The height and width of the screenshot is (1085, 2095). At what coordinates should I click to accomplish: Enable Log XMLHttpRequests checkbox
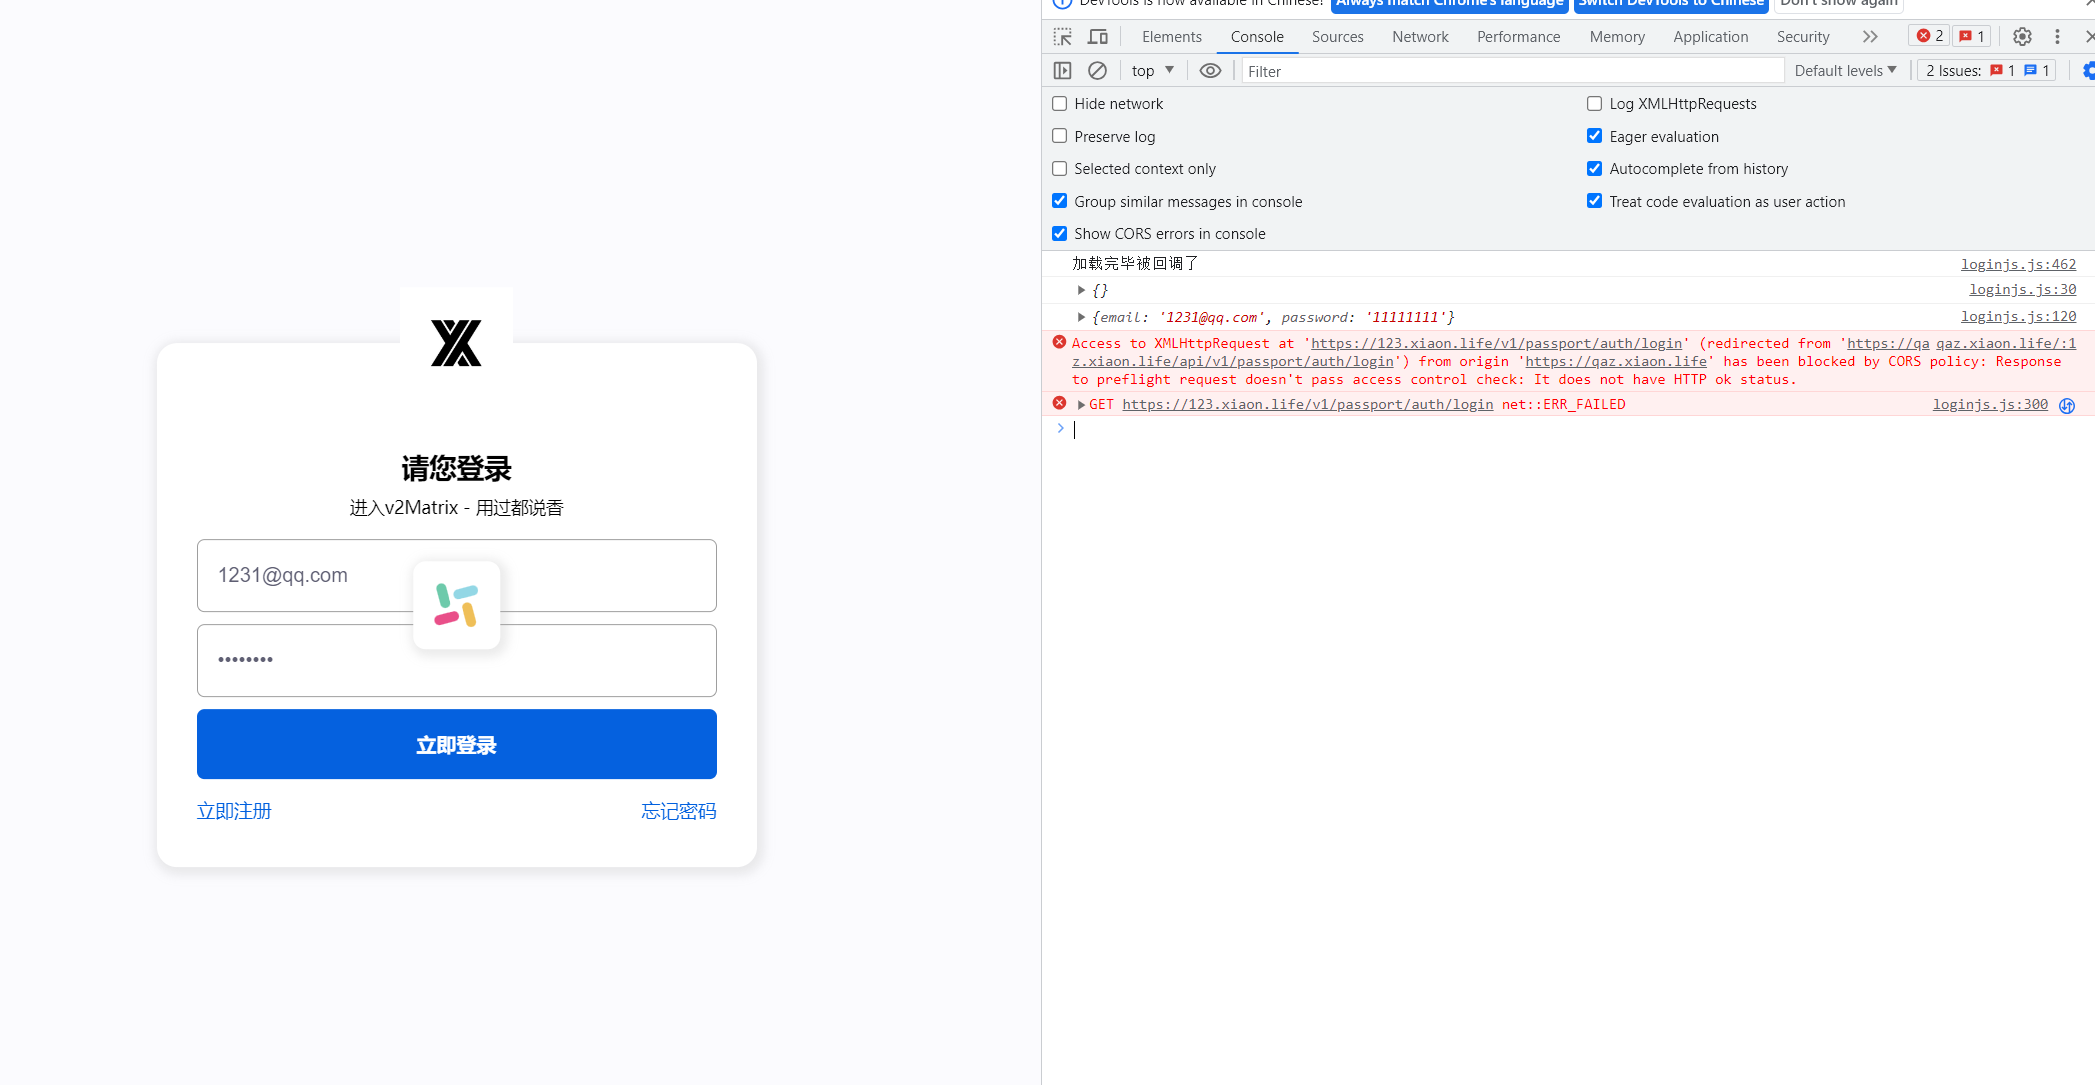(x=1595, y=104)
